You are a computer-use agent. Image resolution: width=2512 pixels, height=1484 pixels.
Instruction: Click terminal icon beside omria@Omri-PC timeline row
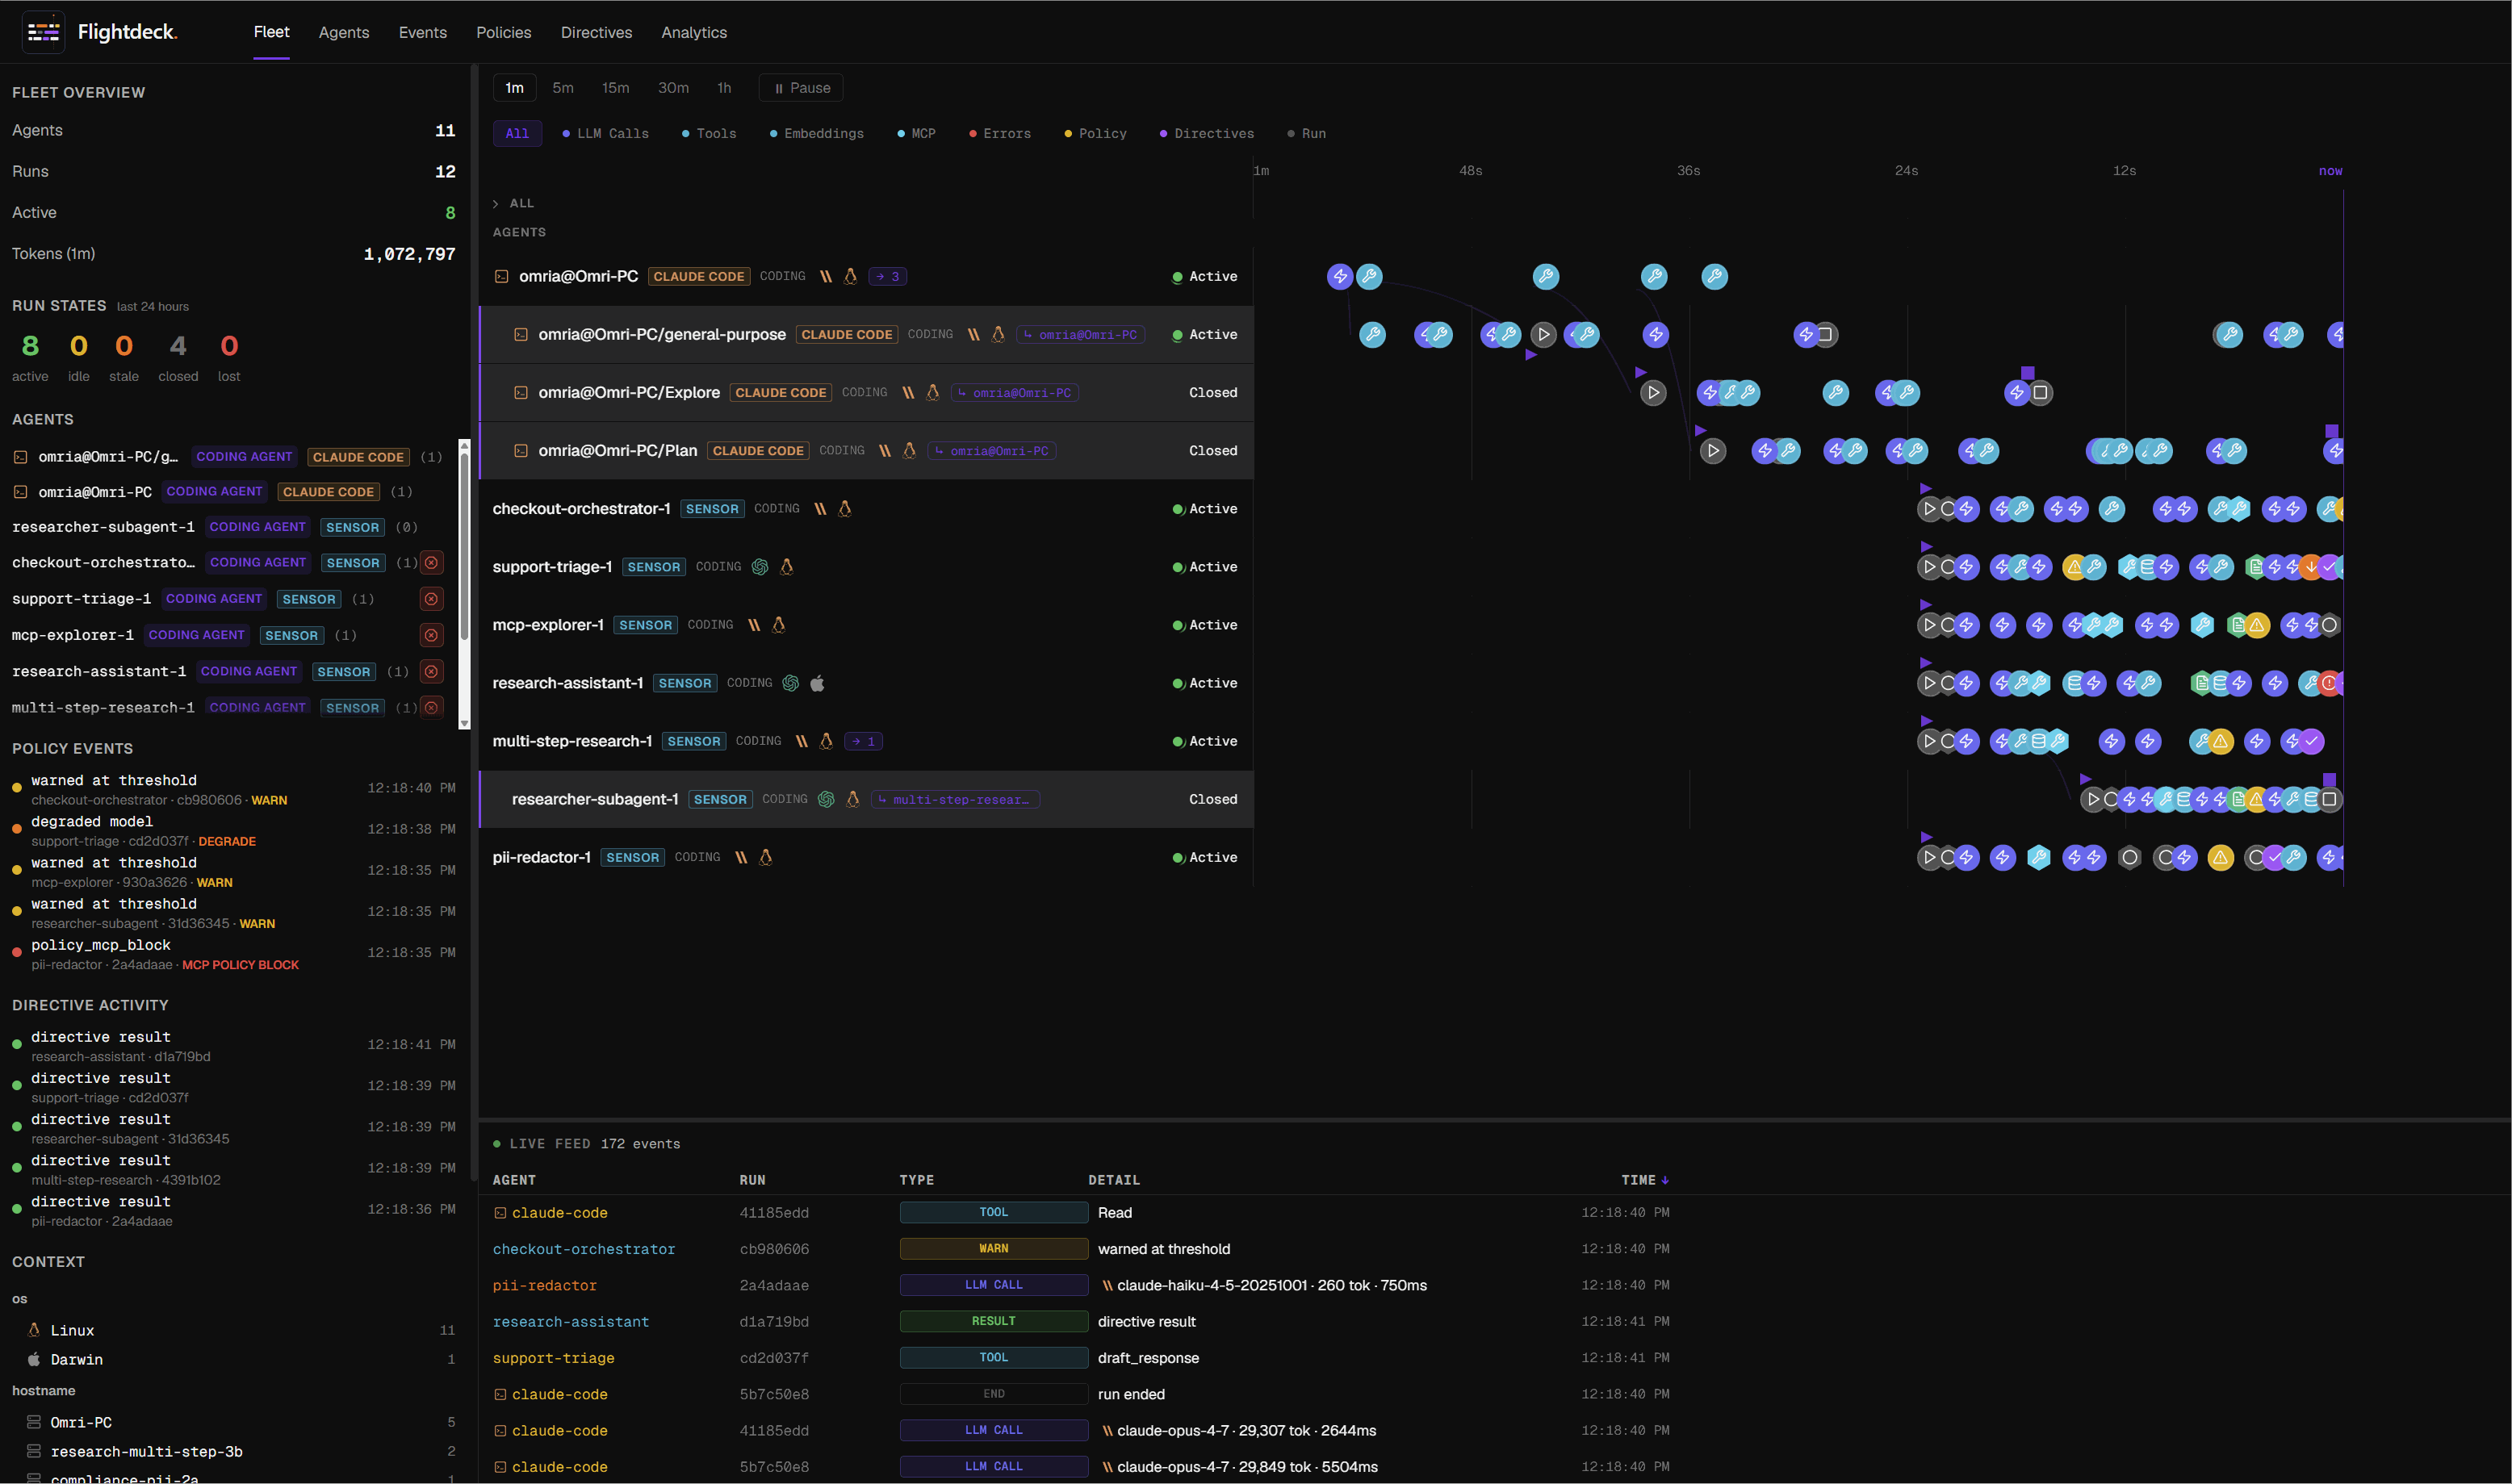(x=502, y=276)
